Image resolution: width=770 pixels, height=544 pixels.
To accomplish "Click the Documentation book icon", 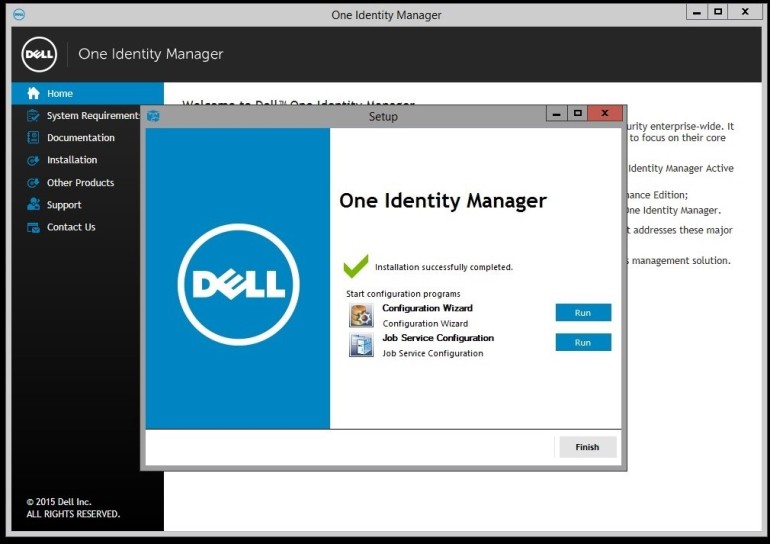I will pyautogui.click(x=33, y=138).
